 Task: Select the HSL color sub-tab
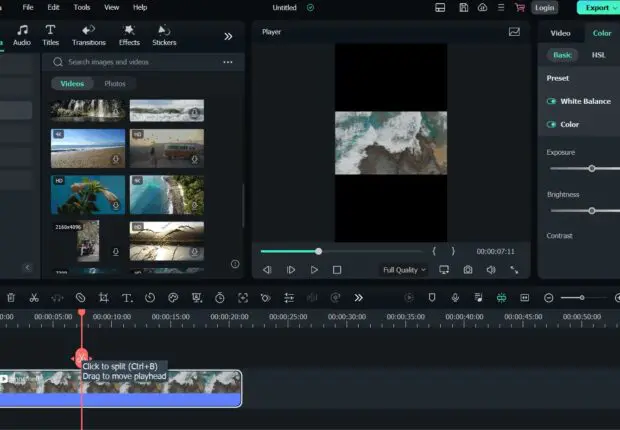coord(598,55)
